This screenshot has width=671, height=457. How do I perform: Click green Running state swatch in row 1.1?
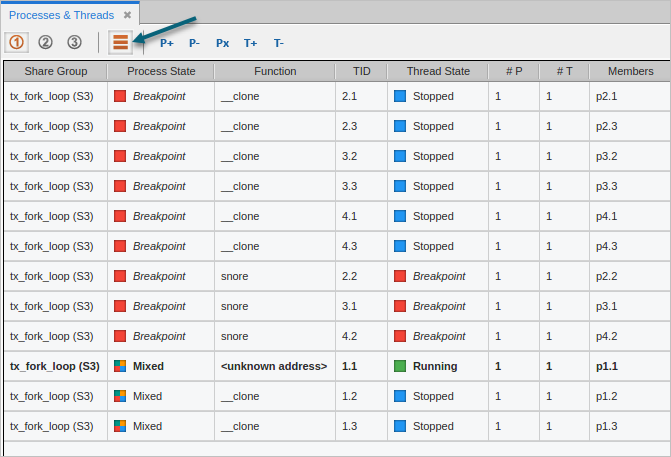[x=400, y=366]
